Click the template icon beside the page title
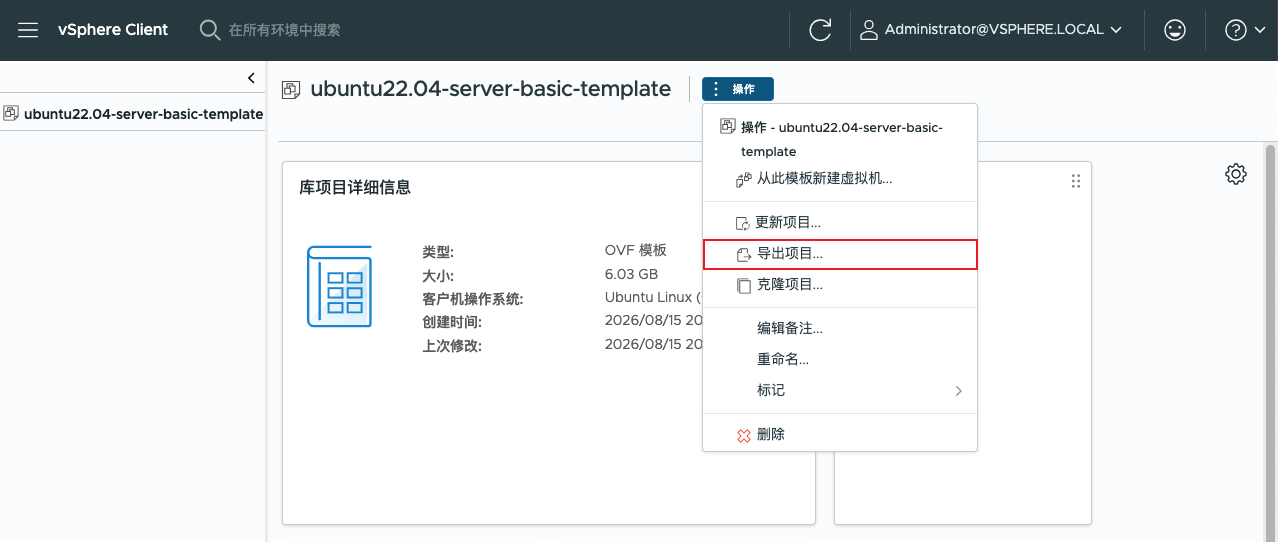Image resolution: width=1278 pixels, height=542 pixels. 291,89
